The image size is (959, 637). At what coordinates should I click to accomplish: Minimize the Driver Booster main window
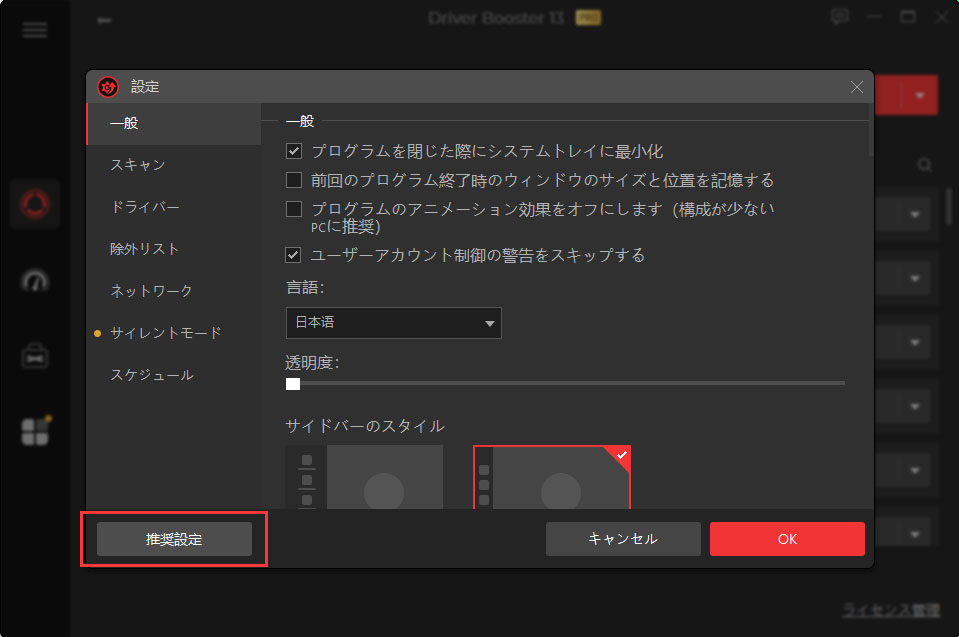(x=874, y=17)
